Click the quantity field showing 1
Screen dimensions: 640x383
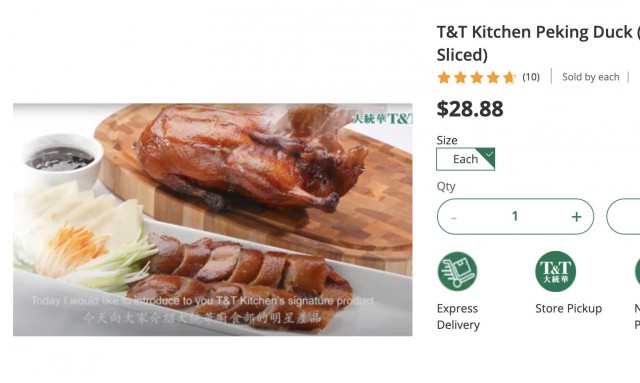click(x=515, y=216)
